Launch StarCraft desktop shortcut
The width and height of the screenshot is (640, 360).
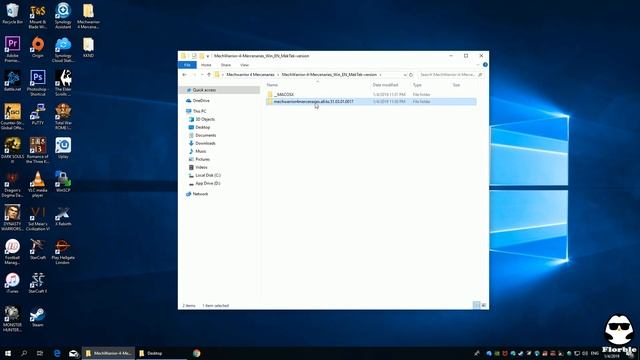click(x=38, y=249)
